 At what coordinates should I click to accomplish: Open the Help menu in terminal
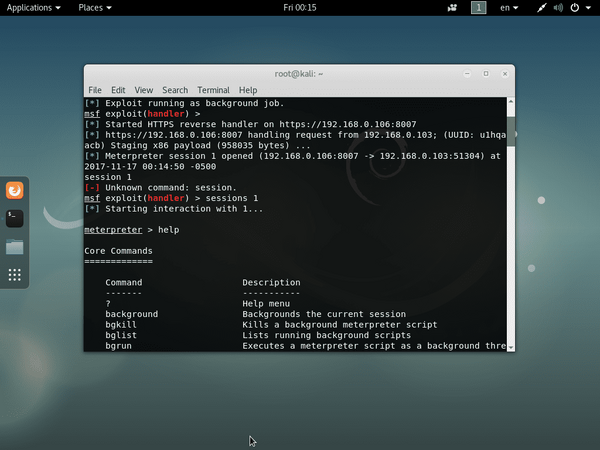point(248,90)
